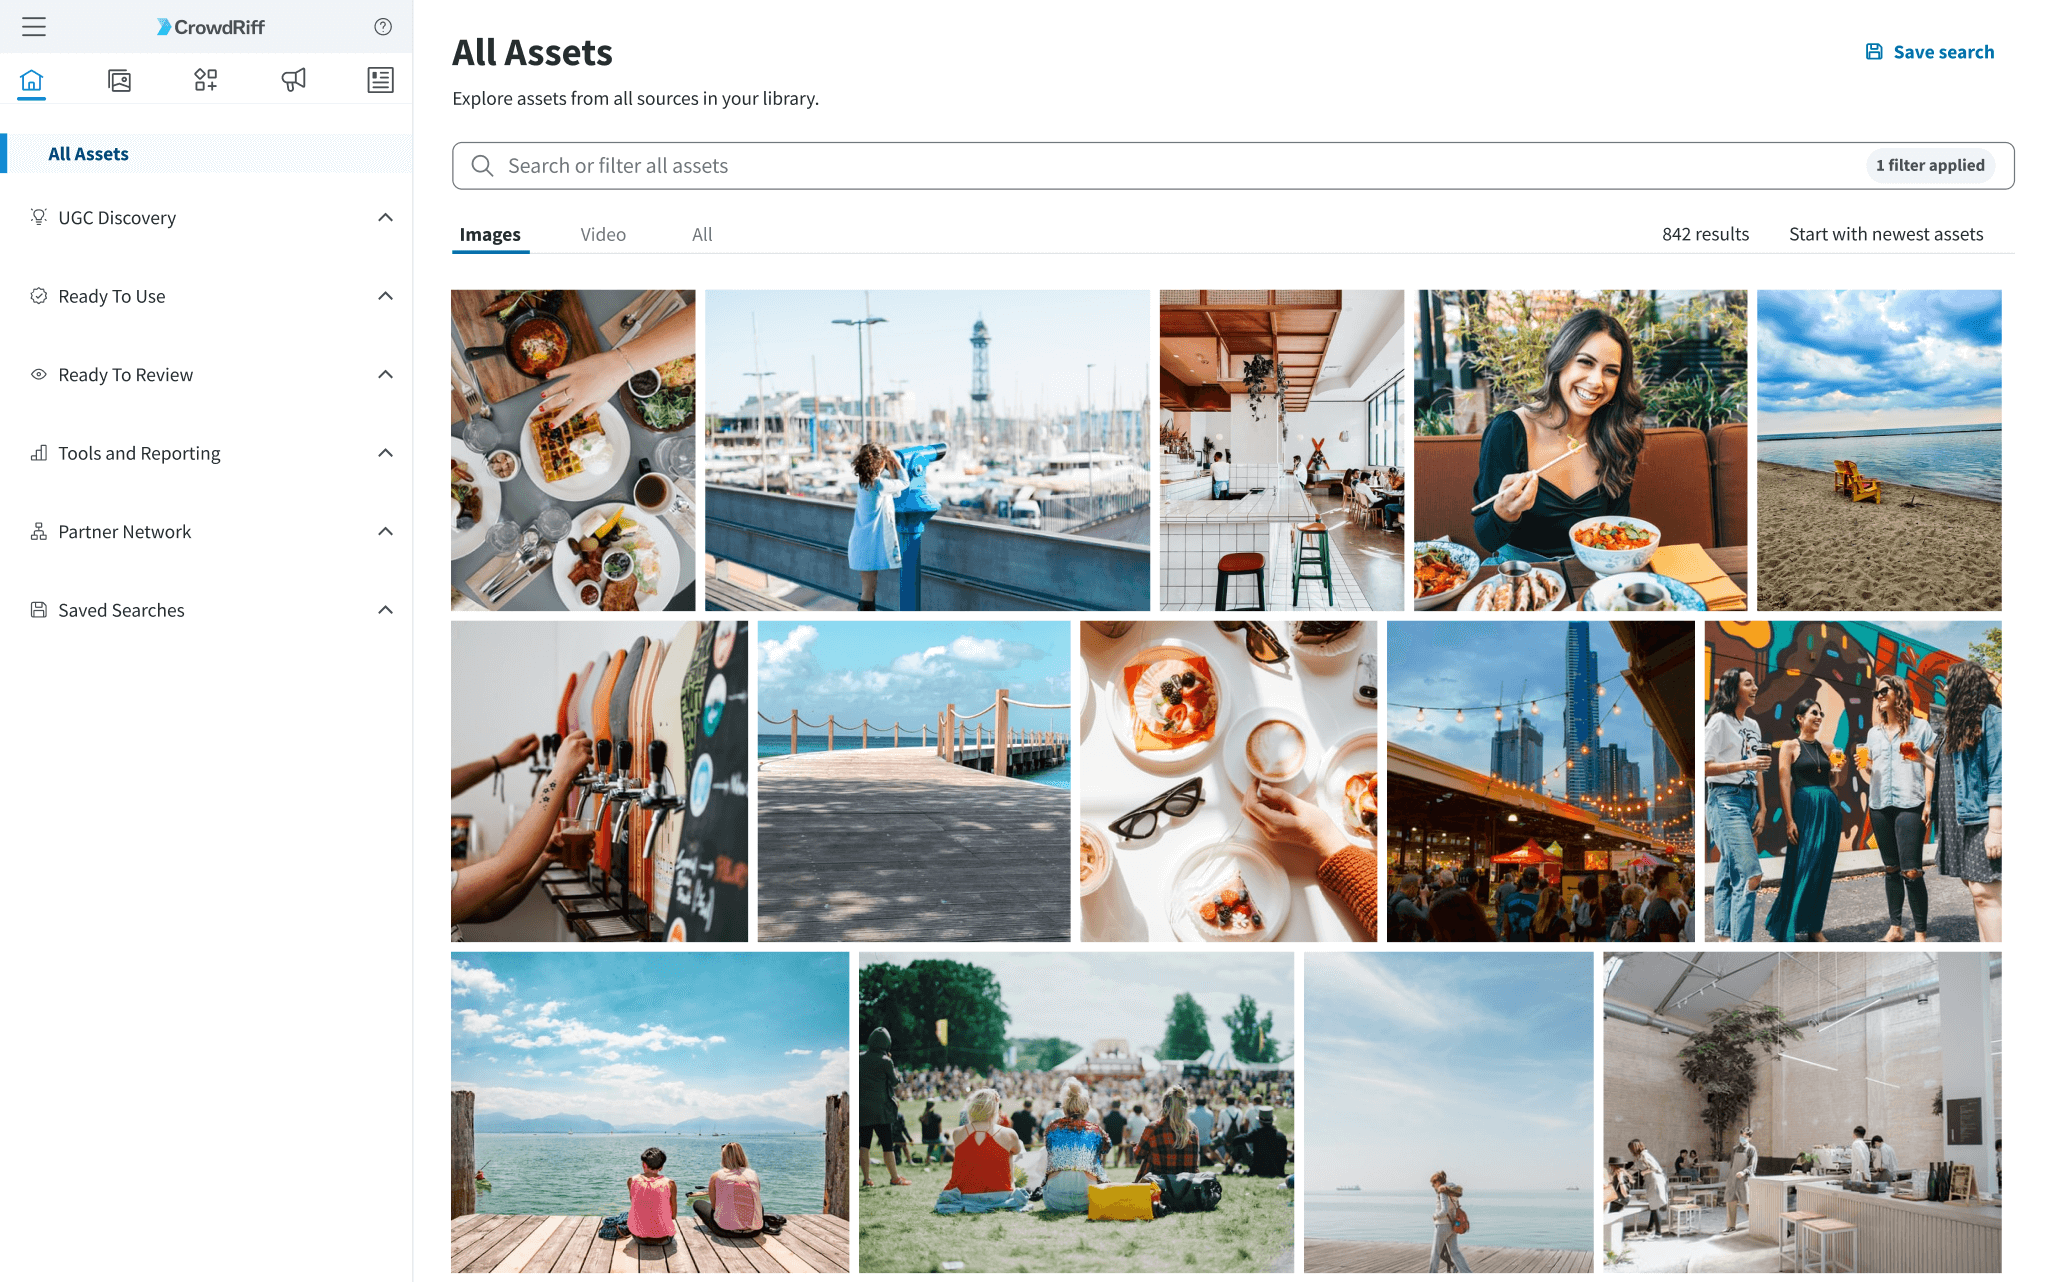Open the Start with newest assets sort
The width and height of the screenshot is (2052, 1282).
[x=1886, y=234]
